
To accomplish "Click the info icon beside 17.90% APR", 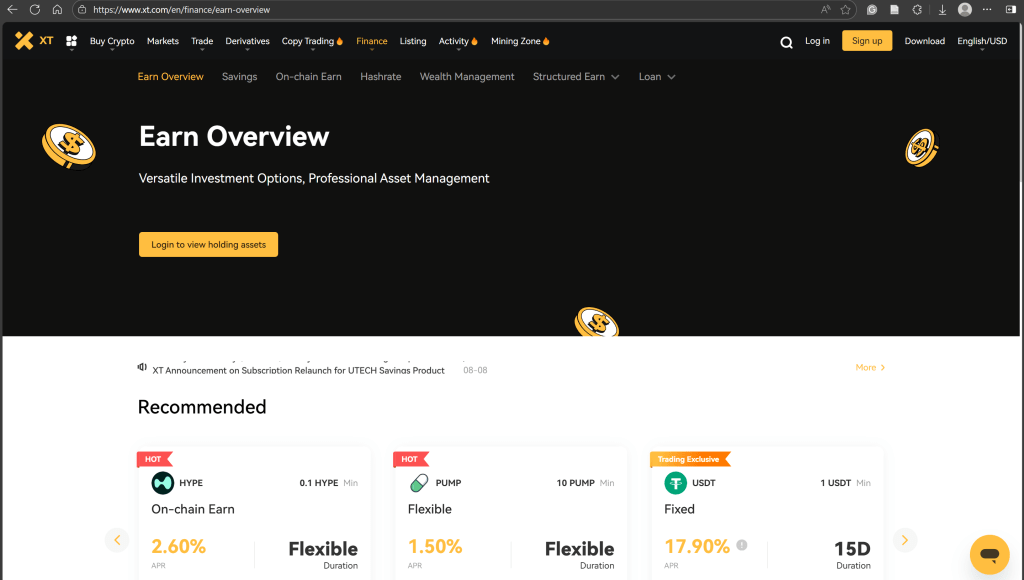I will tap(742, 545).
